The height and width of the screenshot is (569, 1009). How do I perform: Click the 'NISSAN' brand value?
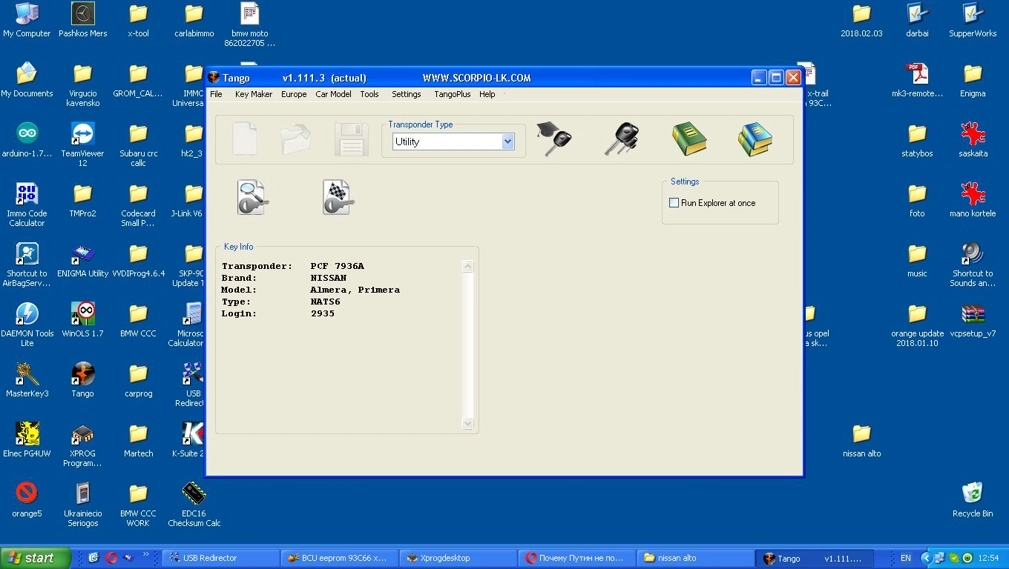click(x=328, y=277)
